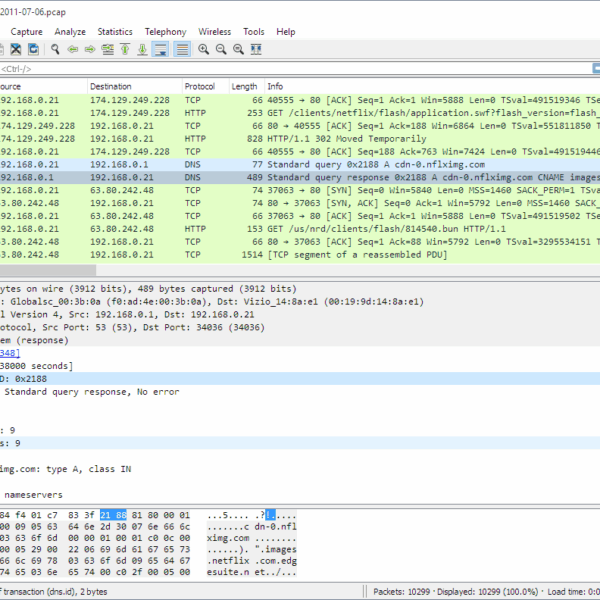Select the 302 Moved Temporarily packet
Screen dimensions: 600x600
(x=300, y=139)
